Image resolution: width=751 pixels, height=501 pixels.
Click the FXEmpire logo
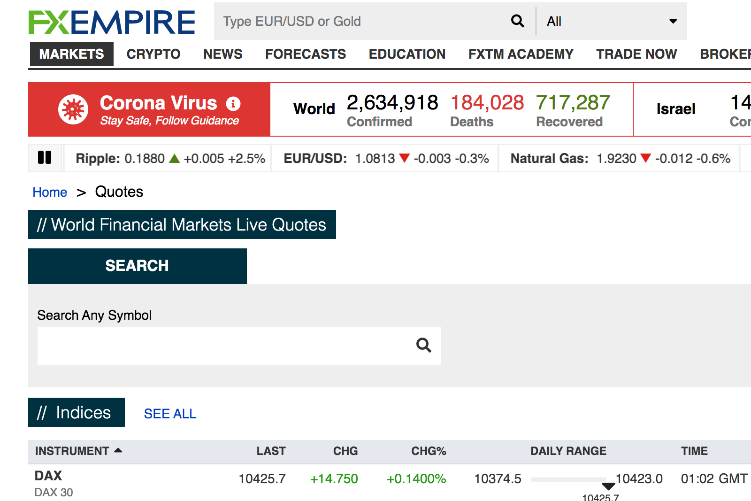[x=112, y=22]
